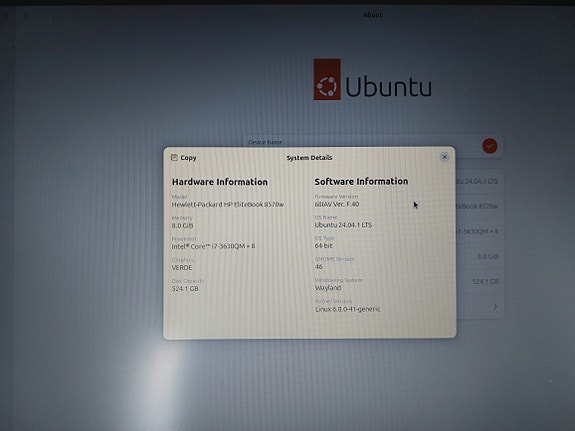Select the GNOME version value 46
Image resolution: width=575 pixels, height=431 pixels.
319,267
